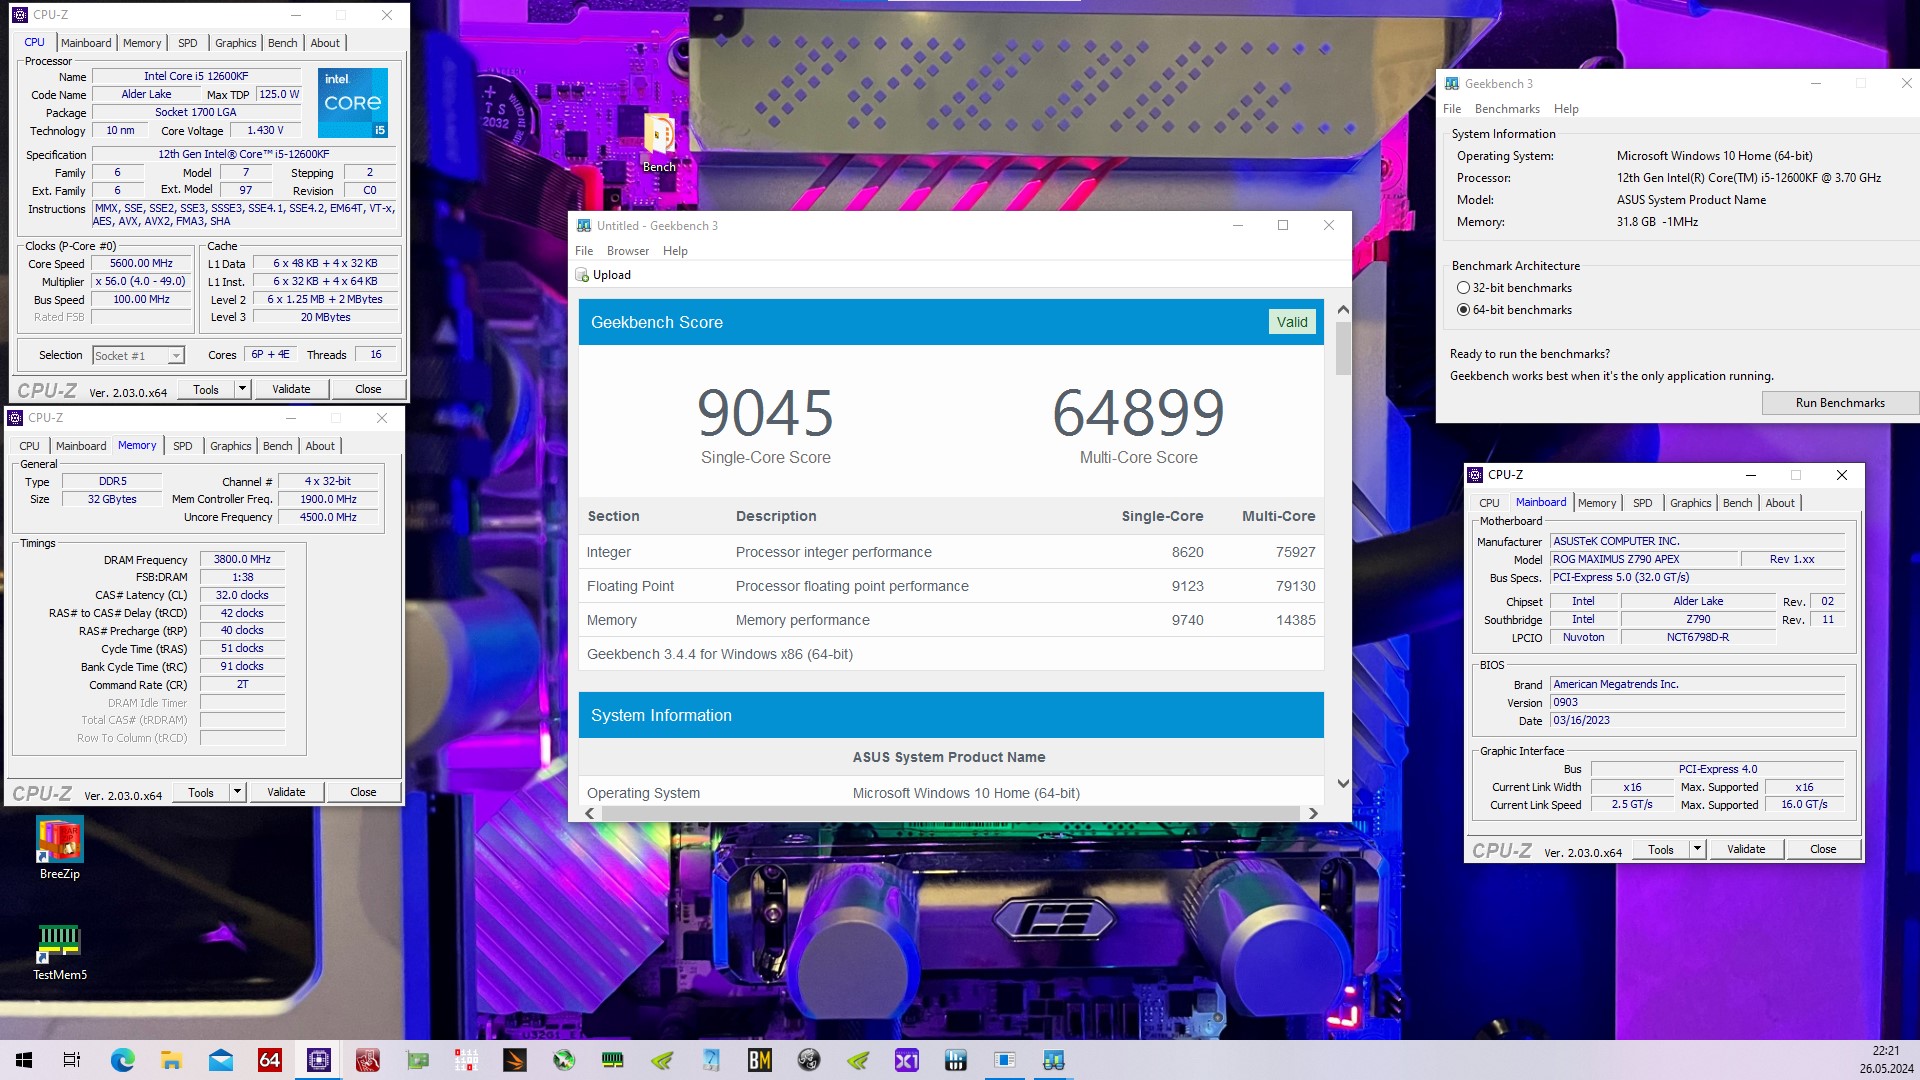The height and width of the screenshot is (1080, 1920).
Task: Open the BreeZip desktop shortcut
Action: pos(59,848)
